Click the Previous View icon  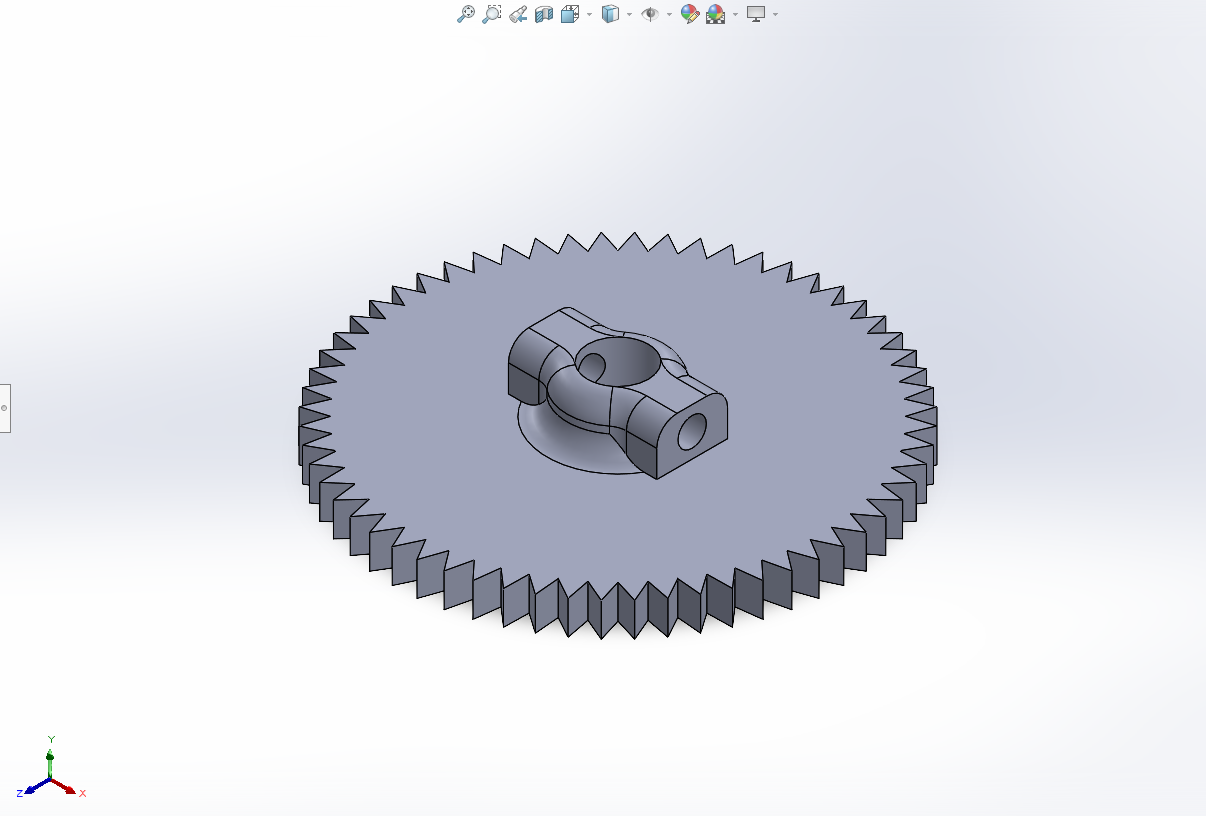point(518,14)
